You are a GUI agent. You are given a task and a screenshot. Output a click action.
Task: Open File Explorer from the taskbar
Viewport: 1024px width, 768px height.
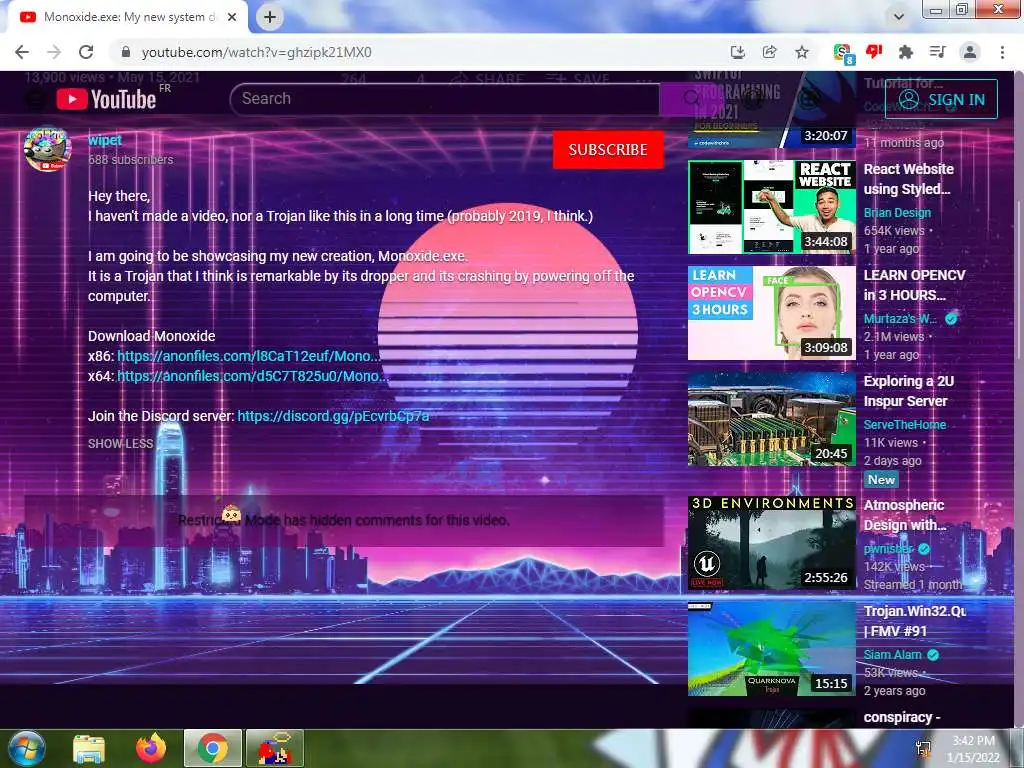point(89,748)
